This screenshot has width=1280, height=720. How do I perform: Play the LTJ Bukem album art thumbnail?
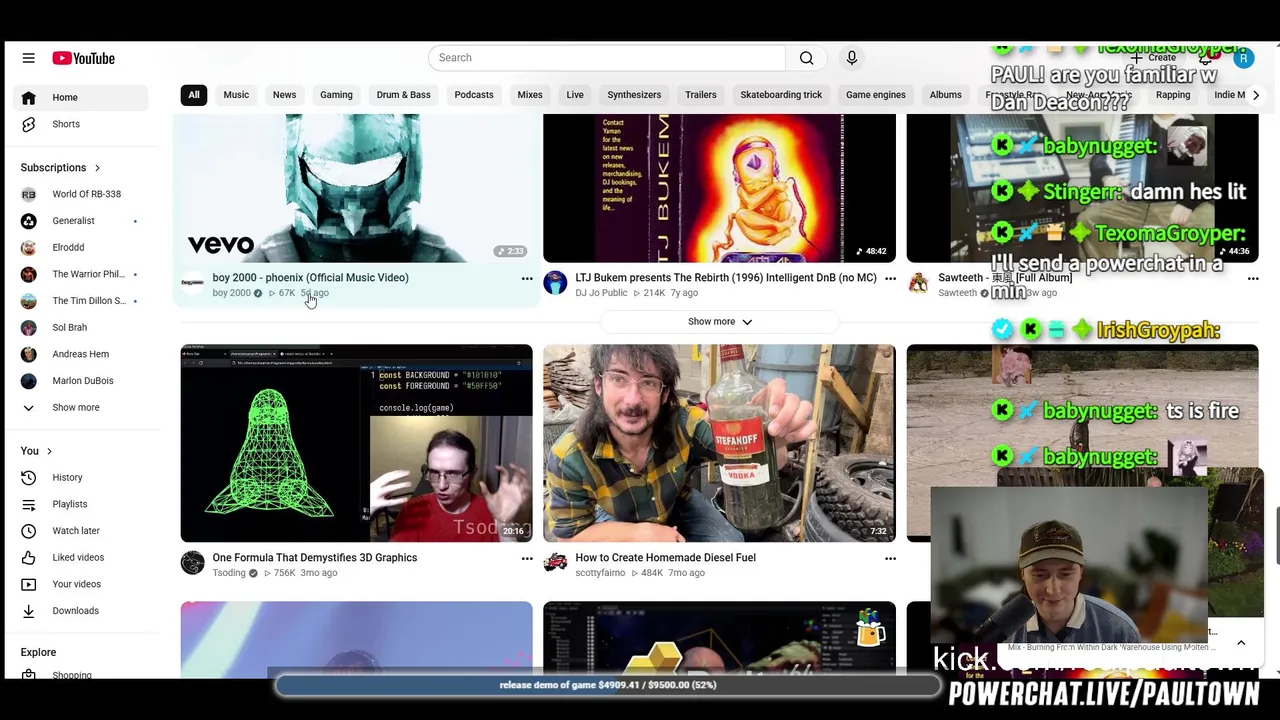point(719,188)
